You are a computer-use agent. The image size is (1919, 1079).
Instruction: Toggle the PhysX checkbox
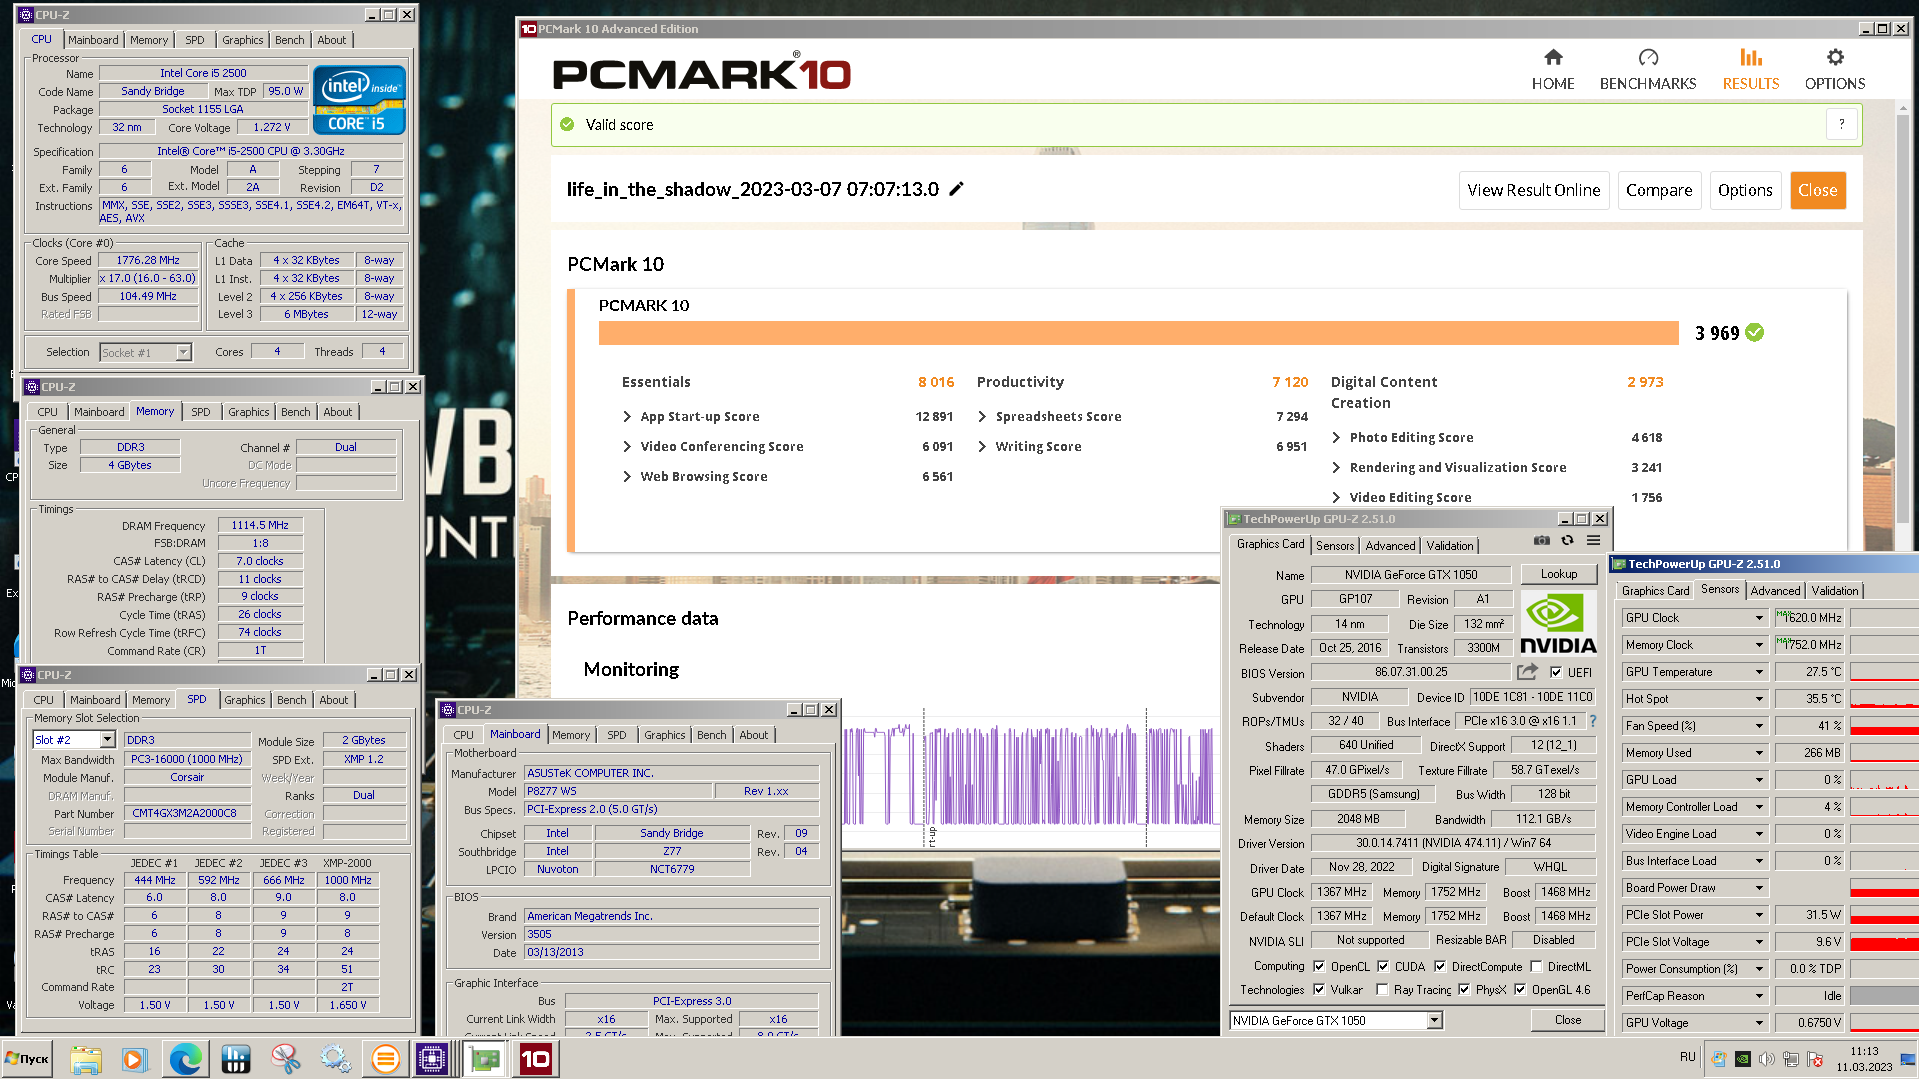(x=1464, y=989)
